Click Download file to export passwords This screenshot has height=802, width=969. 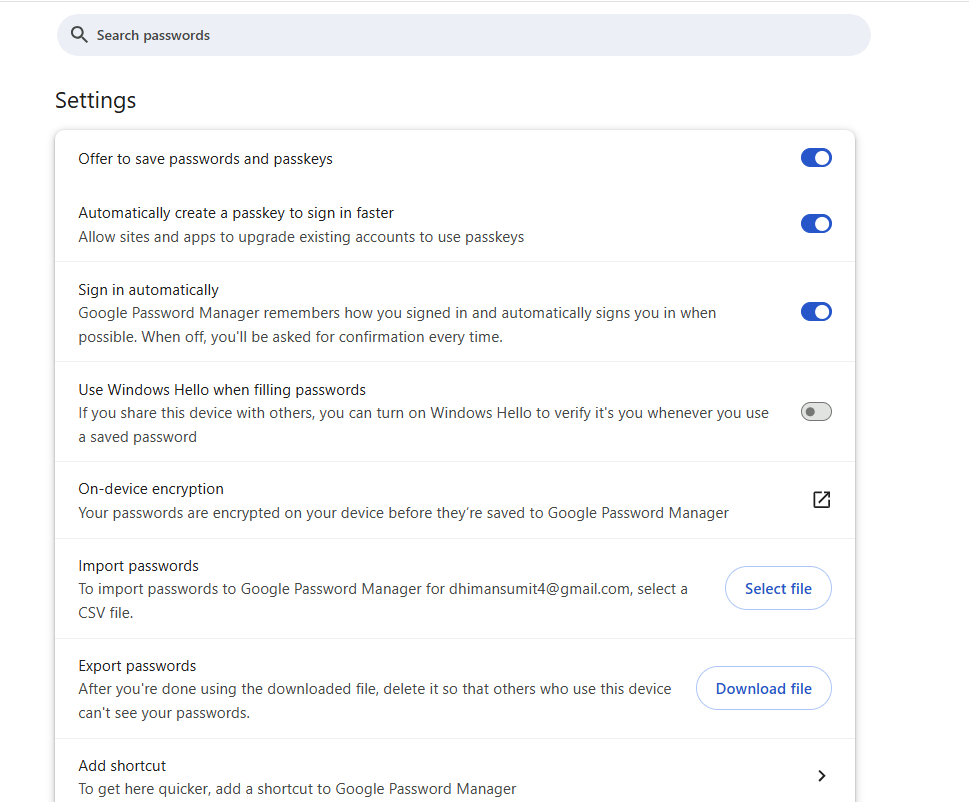tap(764, 688)
